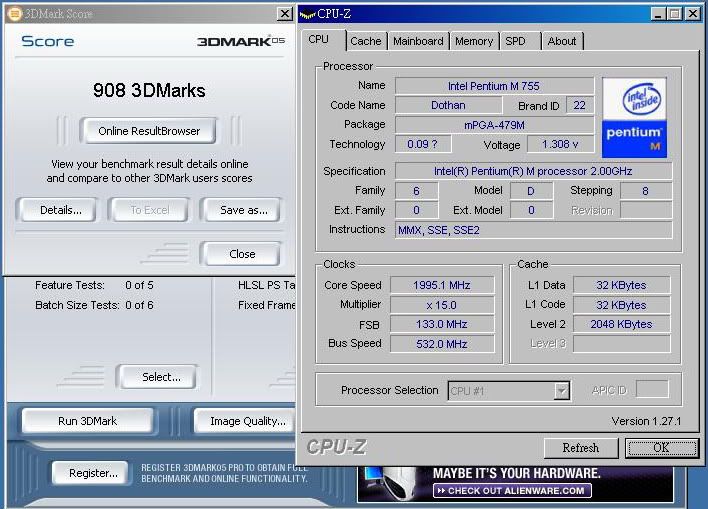Click the Code Name value Dothan
This screenshot has height=509, width=708.
point(448,105)
